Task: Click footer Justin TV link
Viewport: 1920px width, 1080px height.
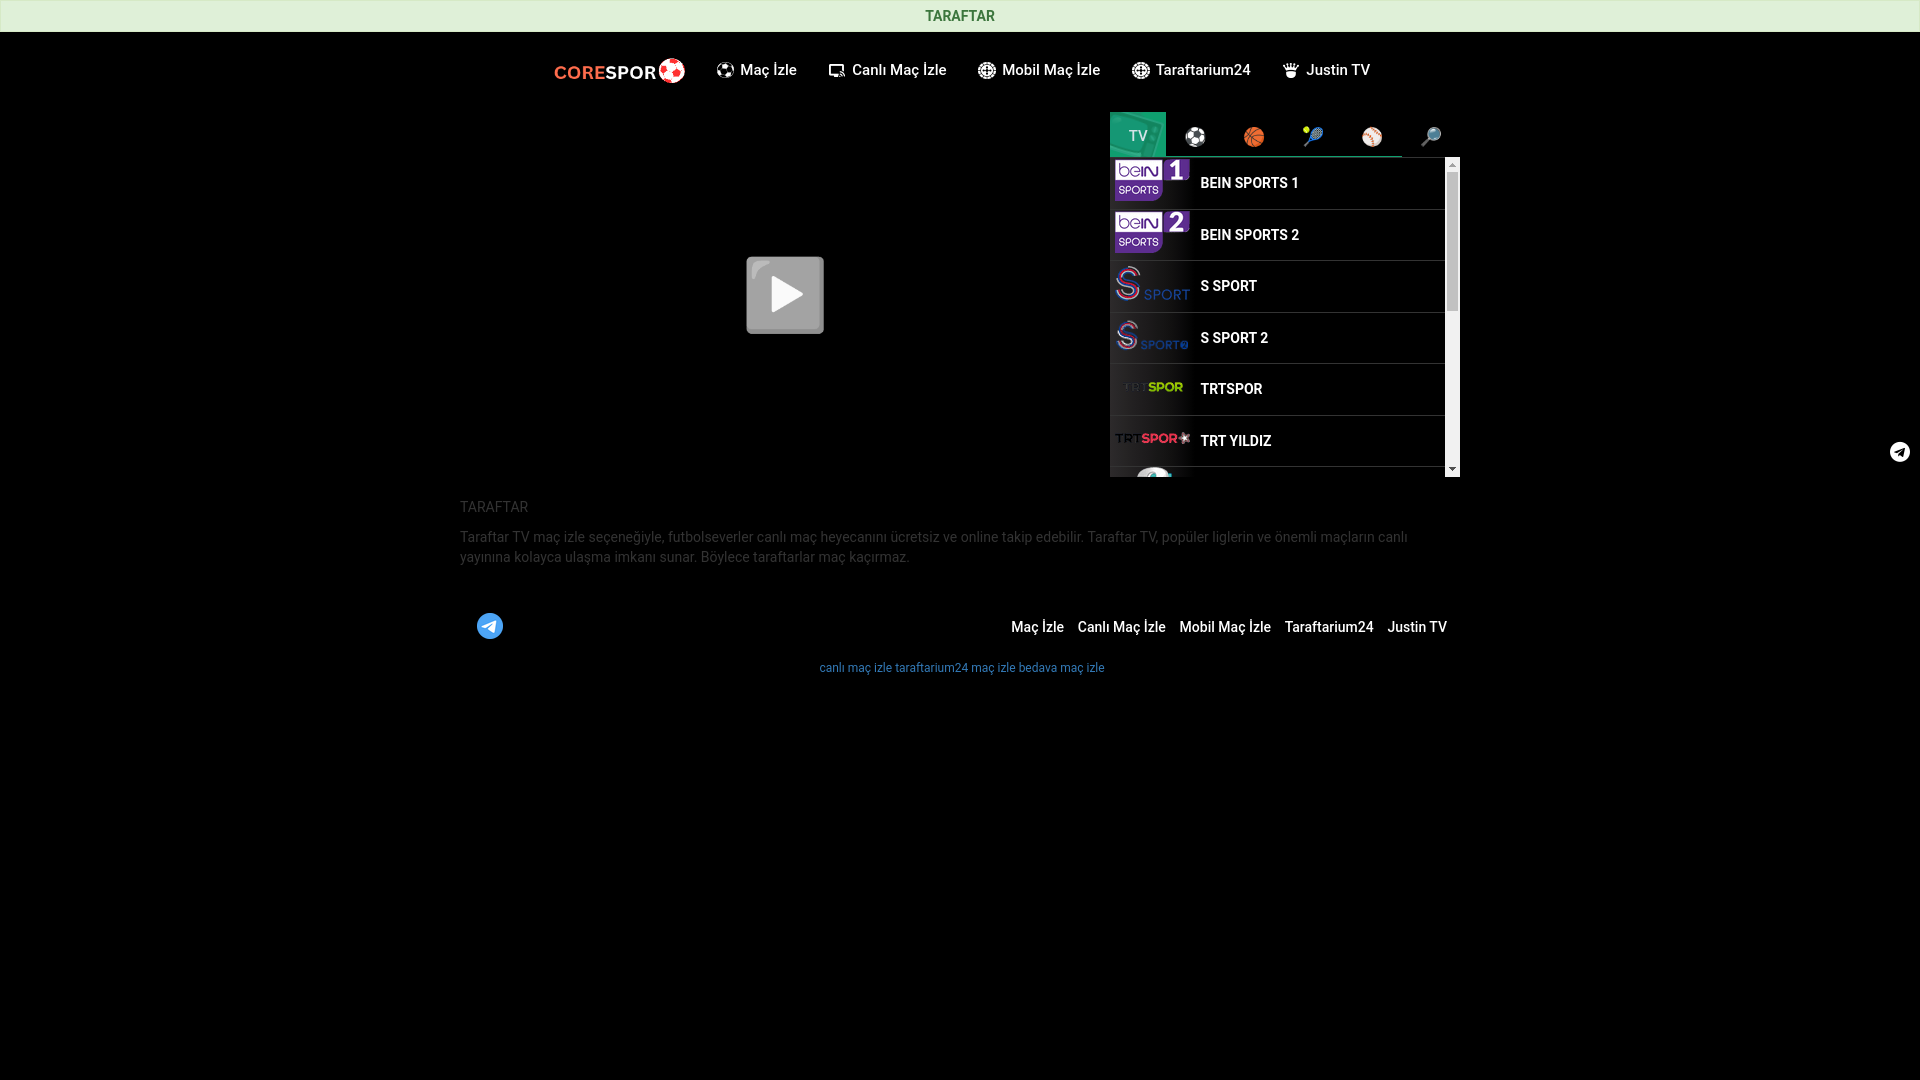Action: (x=1417, y=627)
